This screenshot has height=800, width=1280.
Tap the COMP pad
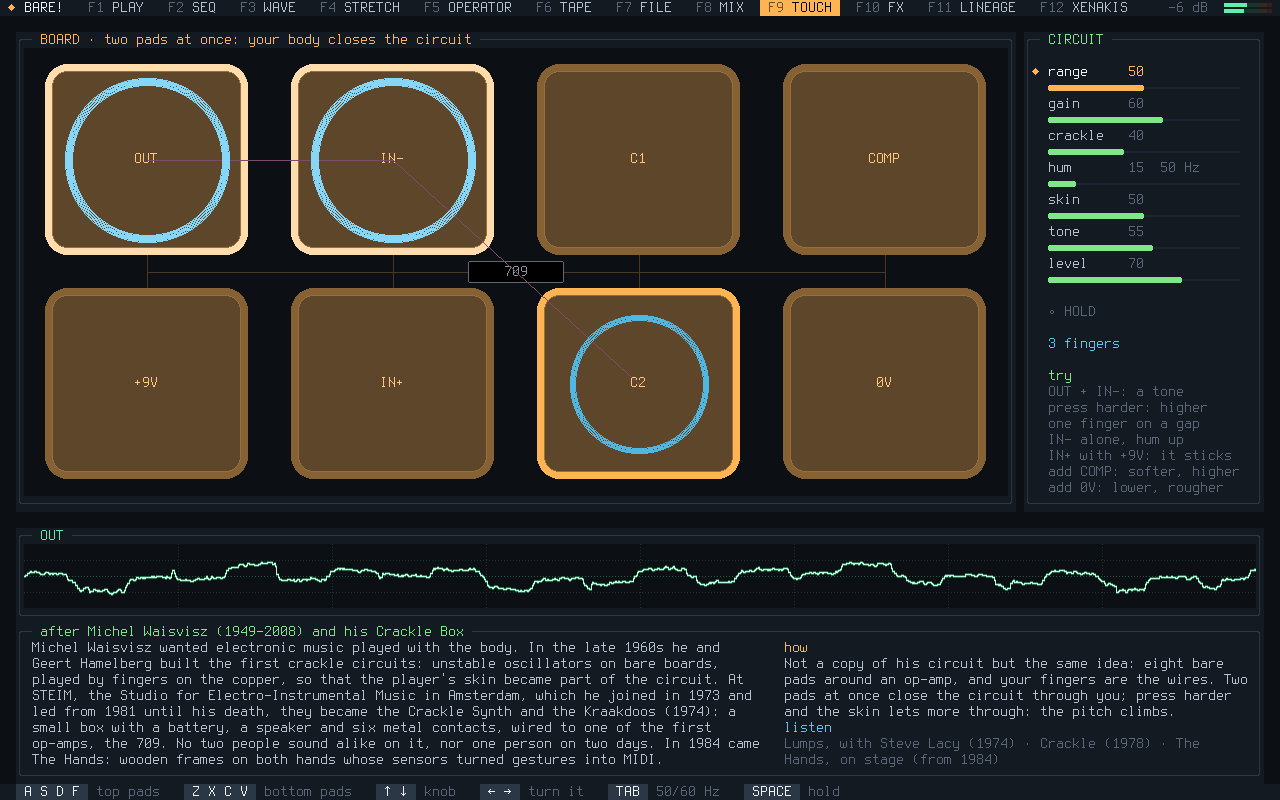tap(884, 159)
